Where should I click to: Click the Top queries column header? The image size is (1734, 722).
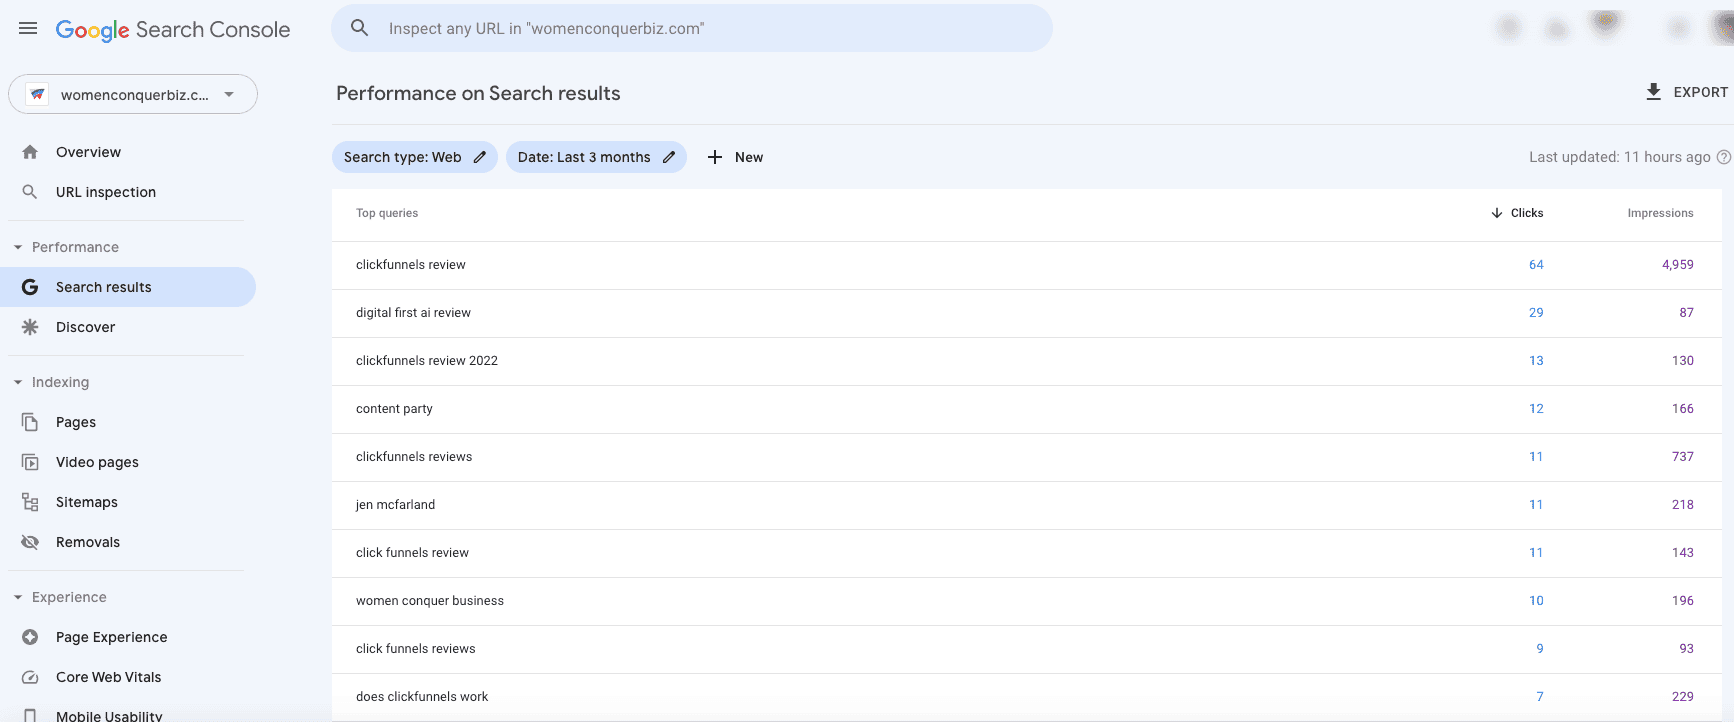(387, 213)
